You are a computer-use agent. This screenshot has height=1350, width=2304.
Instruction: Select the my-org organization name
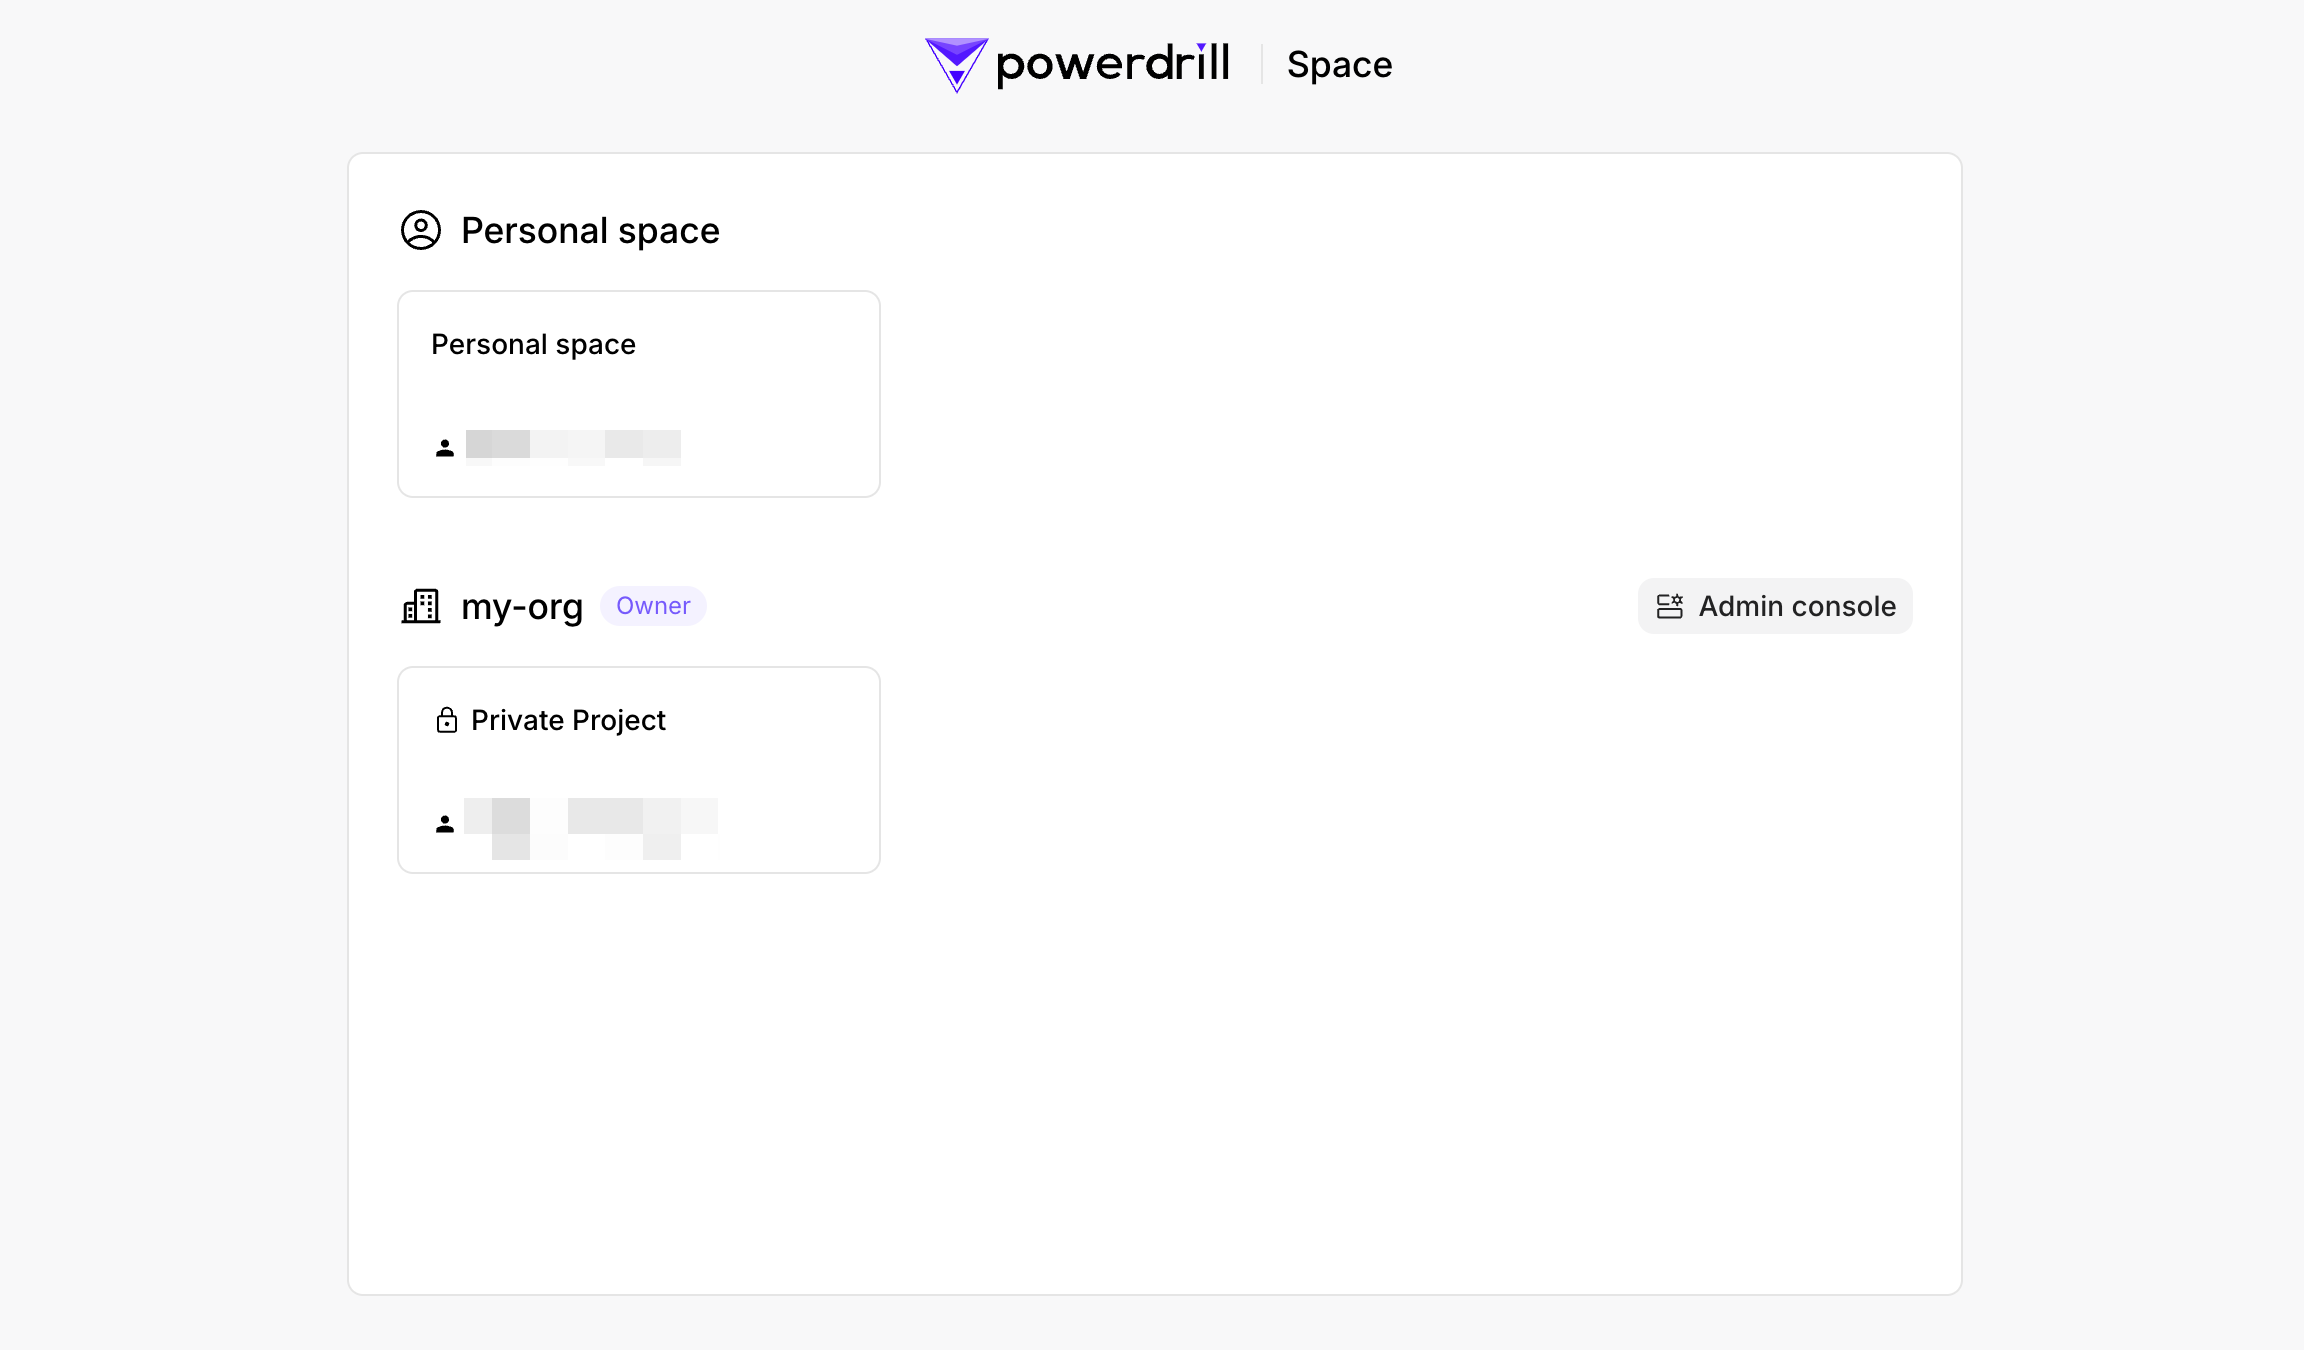522,607
